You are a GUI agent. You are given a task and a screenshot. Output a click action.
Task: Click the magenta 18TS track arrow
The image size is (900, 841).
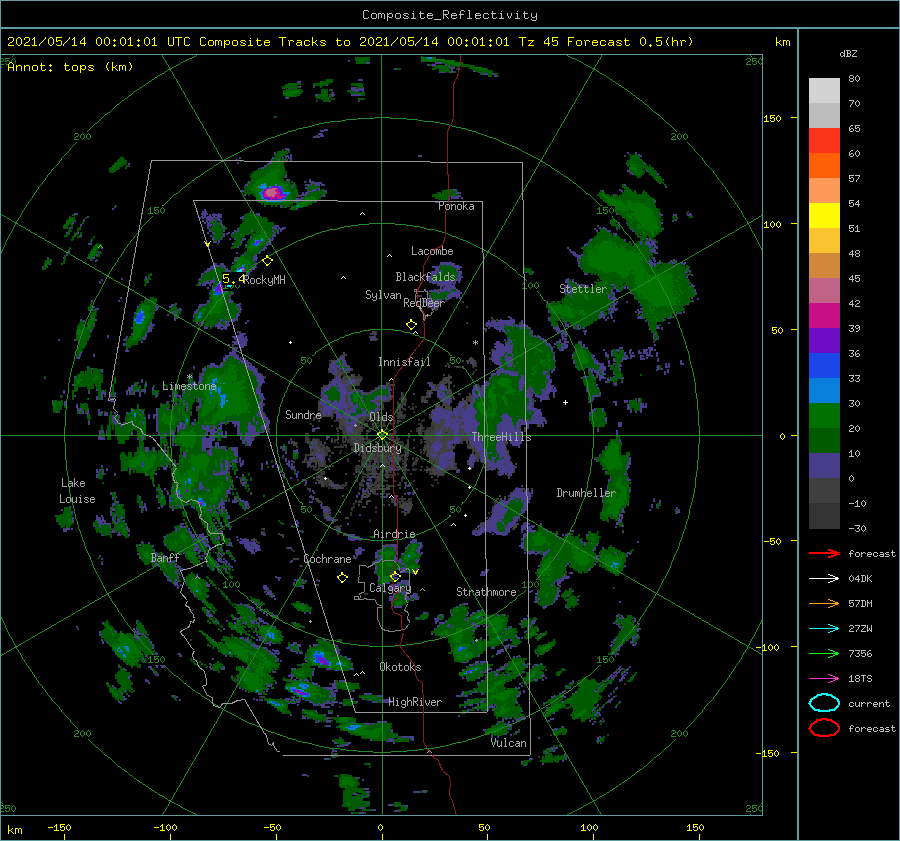point(824,679)
